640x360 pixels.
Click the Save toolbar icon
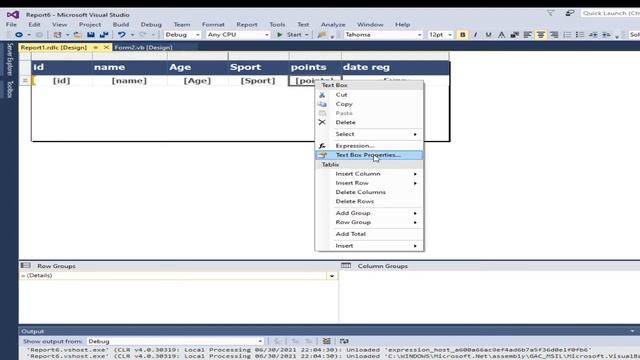click(91, 35)
